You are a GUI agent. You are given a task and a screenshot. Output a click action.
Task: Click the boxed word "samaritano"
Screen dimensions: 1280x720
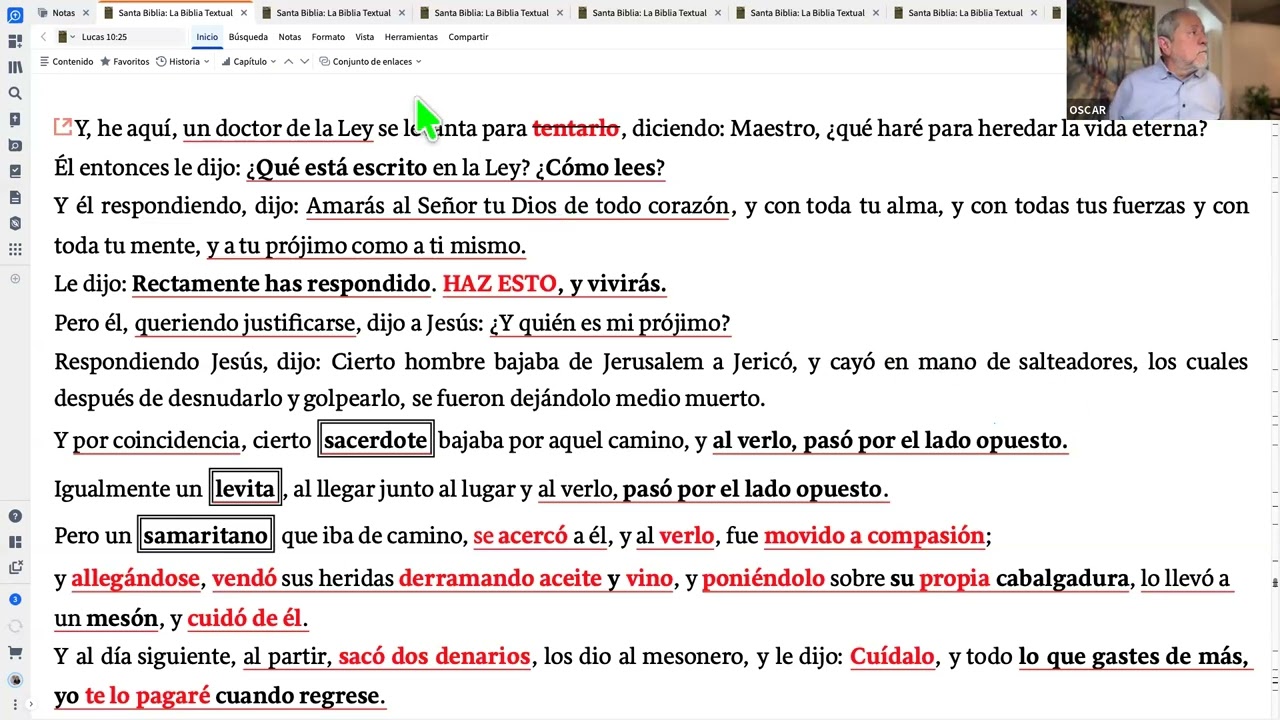pyautogui.click(x=205, y=535)
